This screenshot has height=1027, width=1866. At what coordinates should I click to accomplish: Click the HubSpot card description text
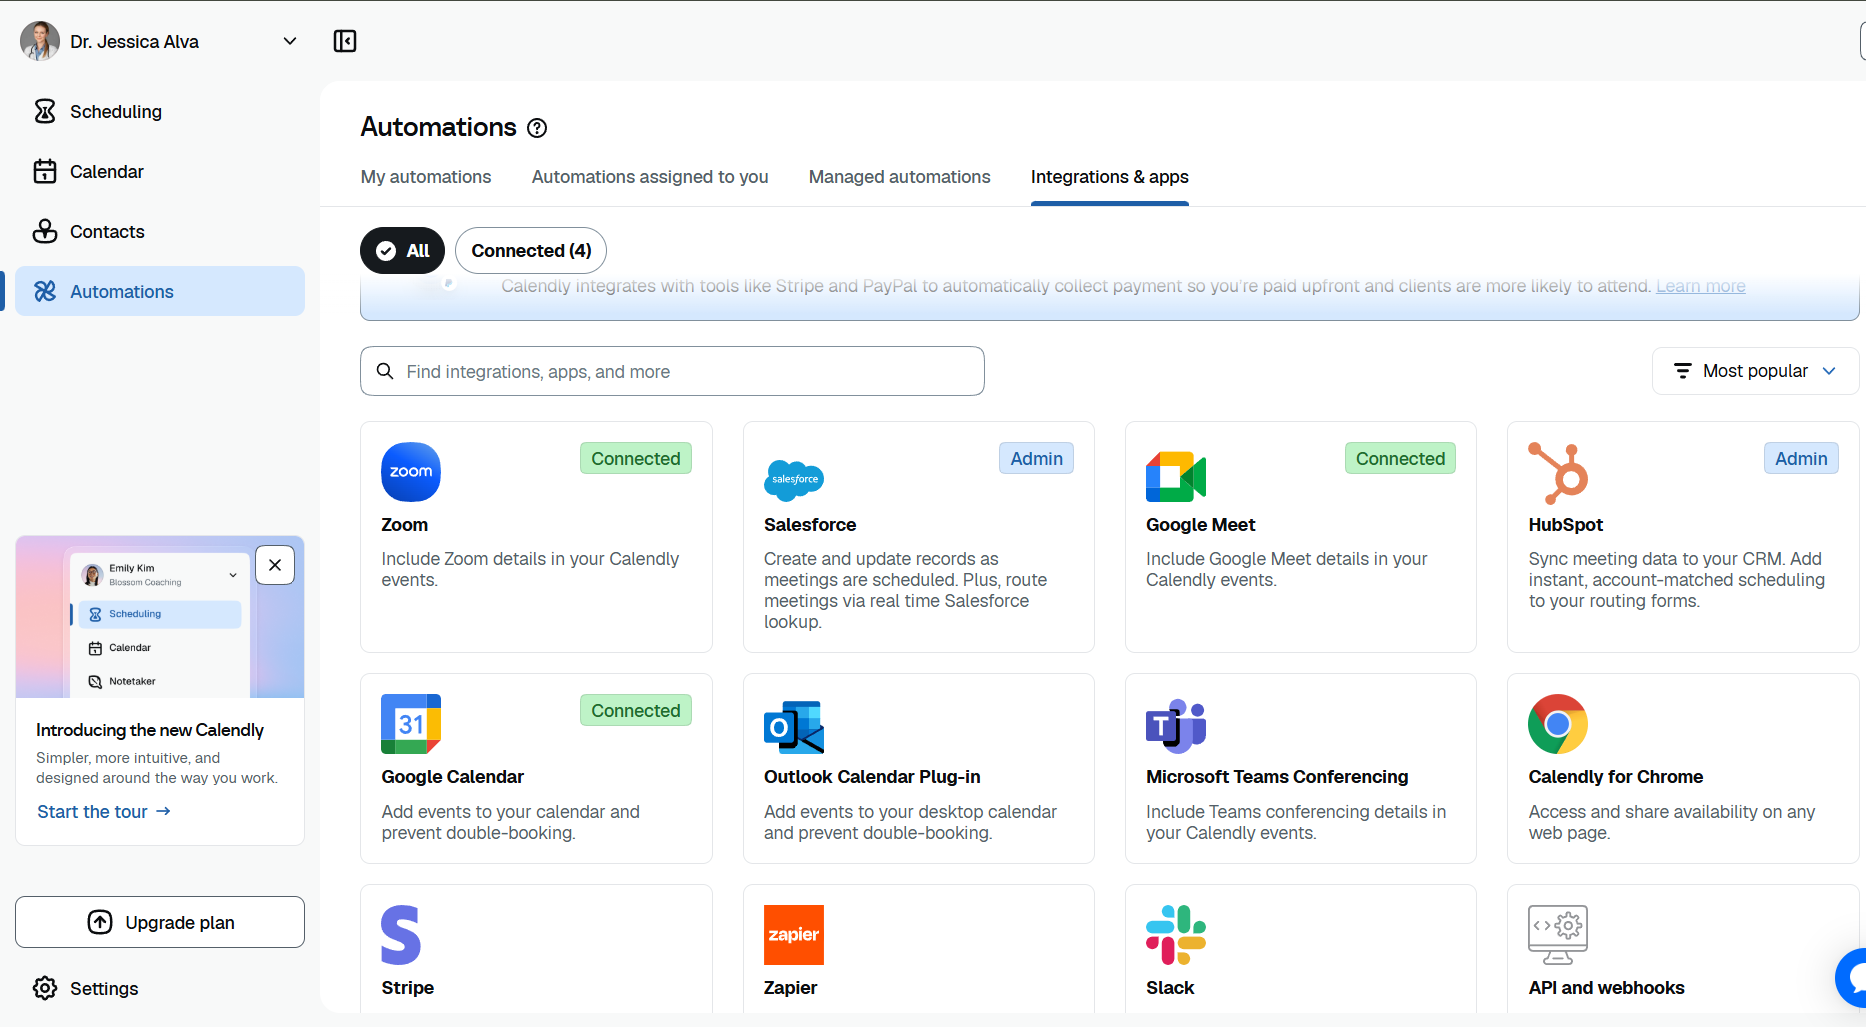pyautogui.click(x=1677, y=580)
